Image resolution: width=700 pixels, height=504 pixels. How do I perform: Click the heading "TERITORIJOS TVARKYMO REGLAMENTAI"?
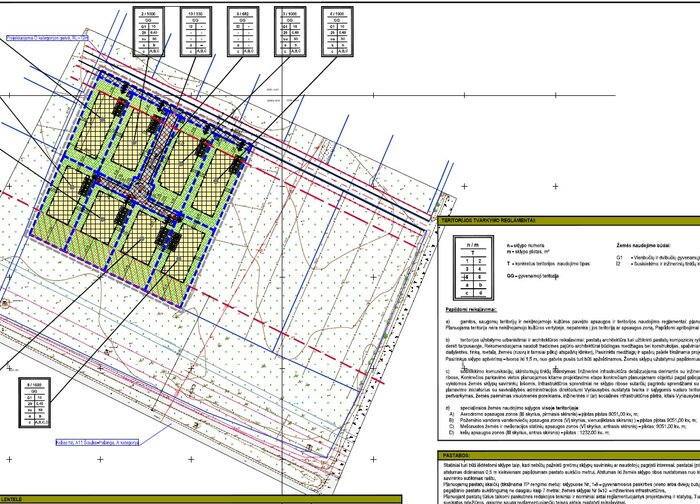(489, 221)
